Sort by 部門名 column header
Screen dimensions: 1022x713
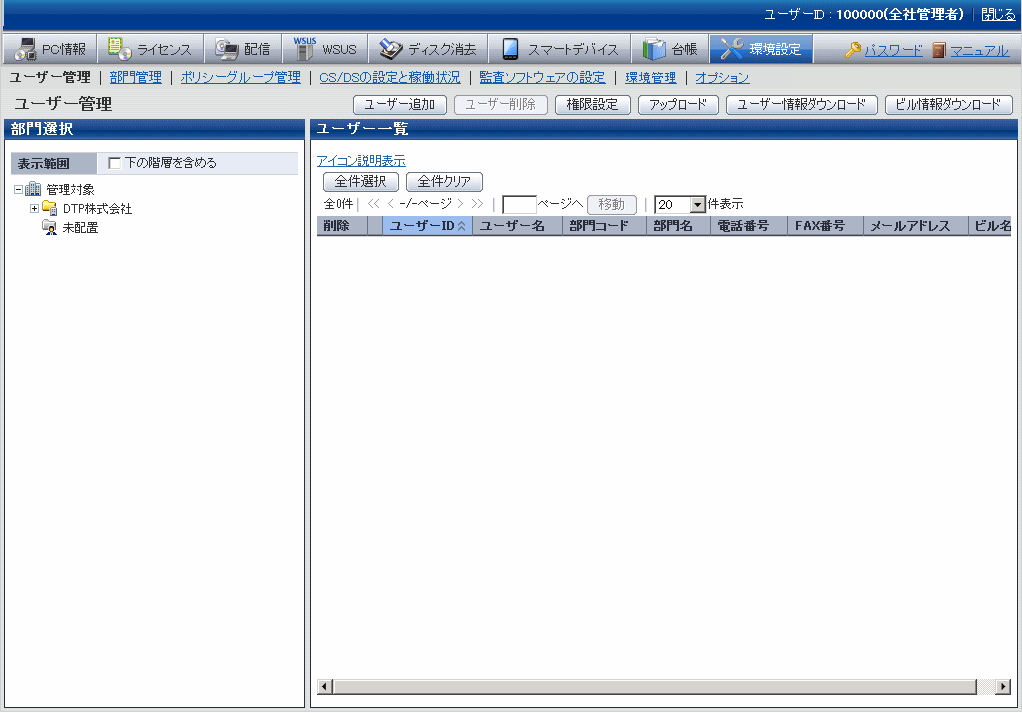(x=679, y=226)
